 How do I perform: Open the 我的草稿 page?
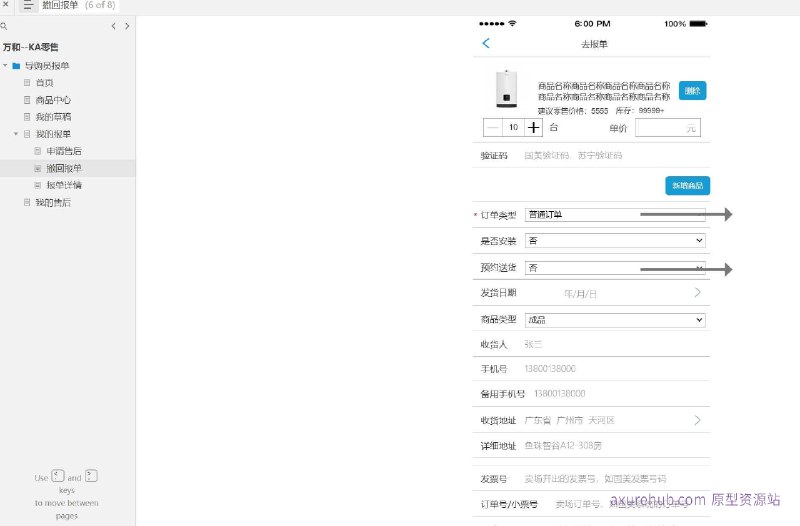point(53,117)
